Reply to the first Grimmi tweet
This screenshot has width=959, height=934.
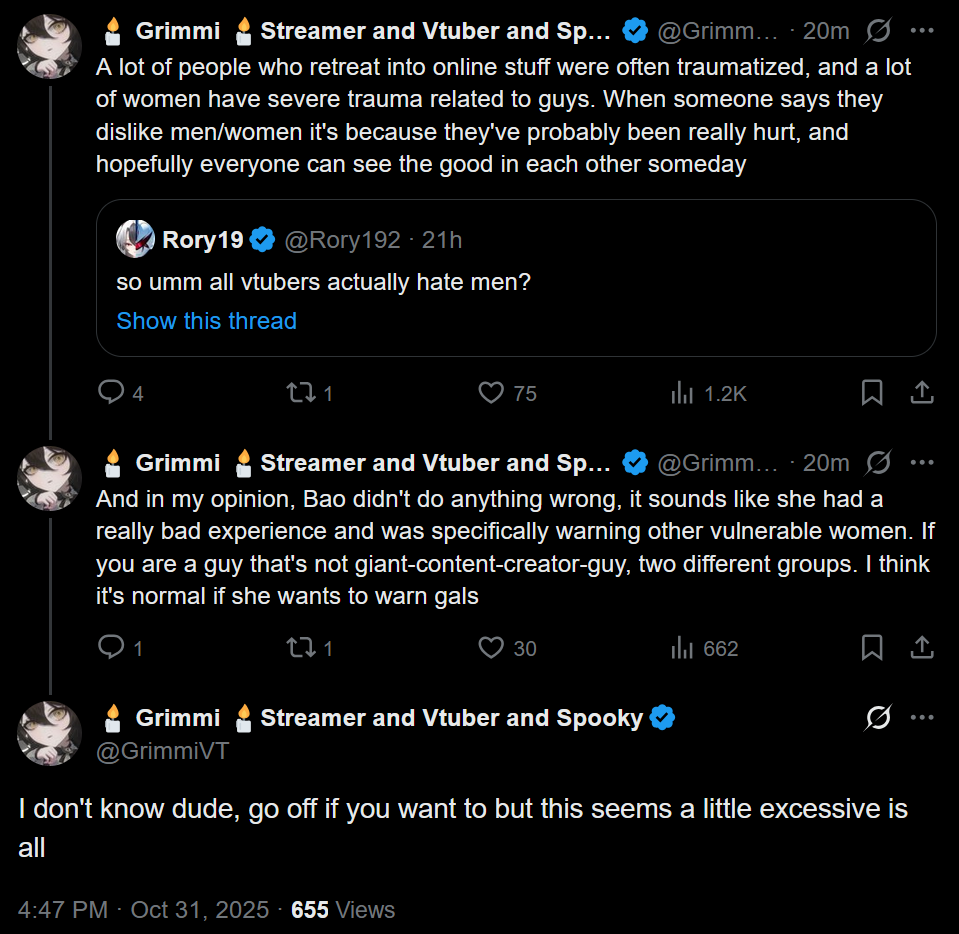point(110,393)
